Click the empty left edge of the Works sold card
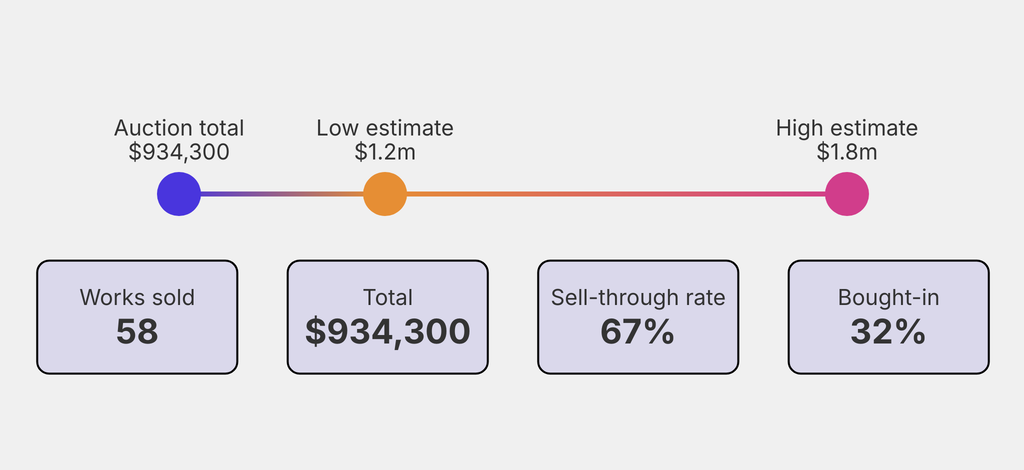The width and height of the screenshot is (1024, 470). (x=50, y=317)
